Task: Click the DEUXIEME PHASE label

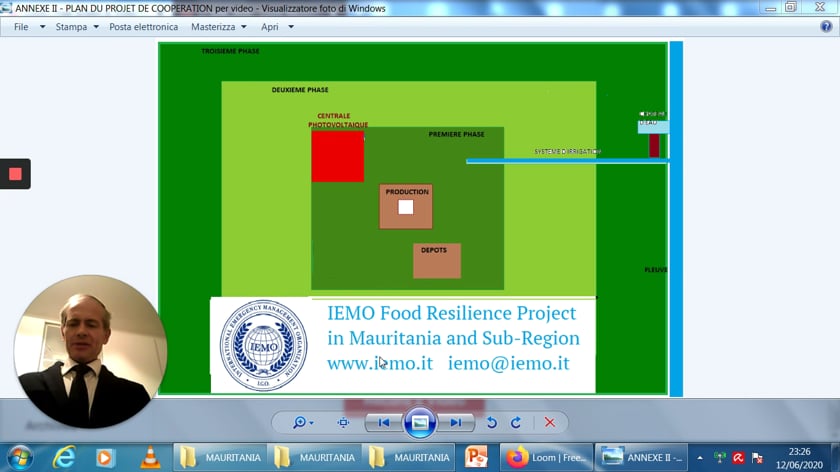Action: (x=300, y=89)
